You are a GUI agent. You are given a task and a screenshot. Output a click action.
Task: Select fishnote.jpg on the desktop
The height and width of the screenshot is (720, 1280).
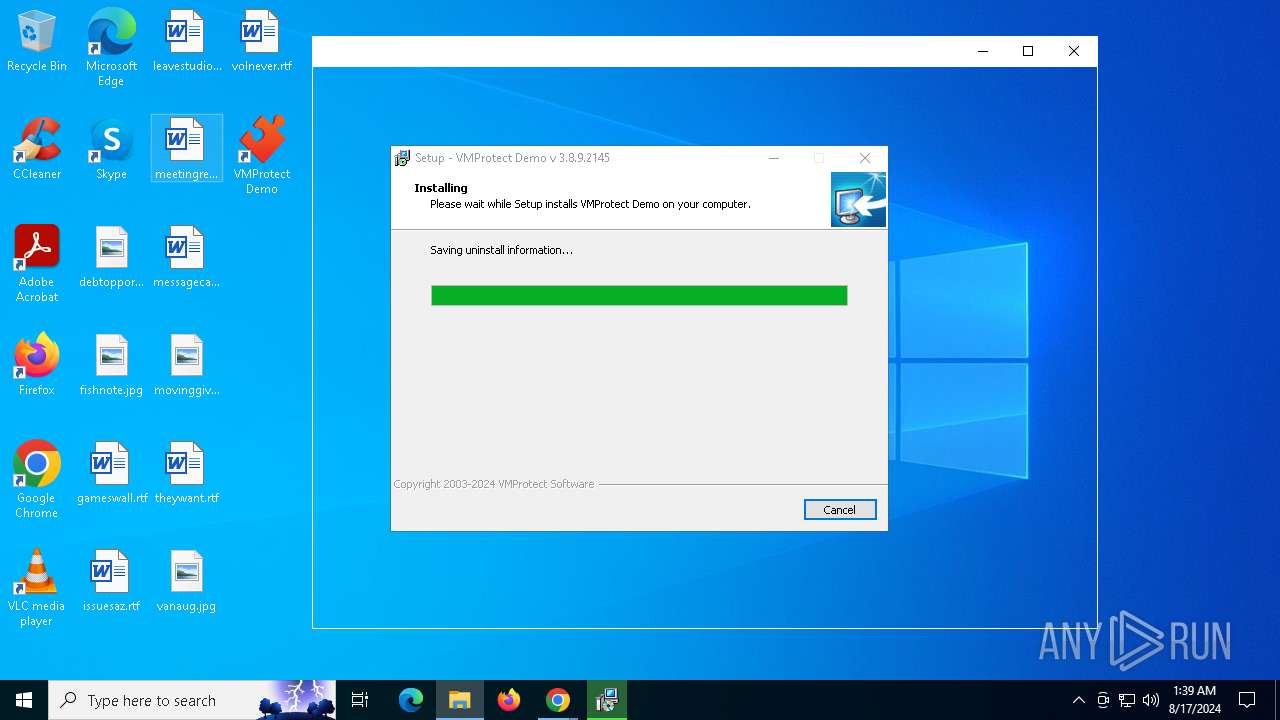(x=111, y=365)
